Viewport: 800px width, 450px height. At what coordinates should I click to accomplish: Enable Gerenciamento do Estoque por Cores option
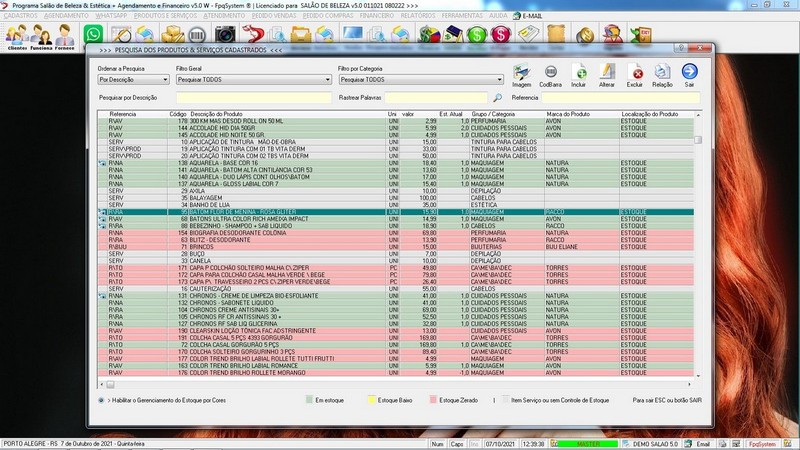(101, 401)
